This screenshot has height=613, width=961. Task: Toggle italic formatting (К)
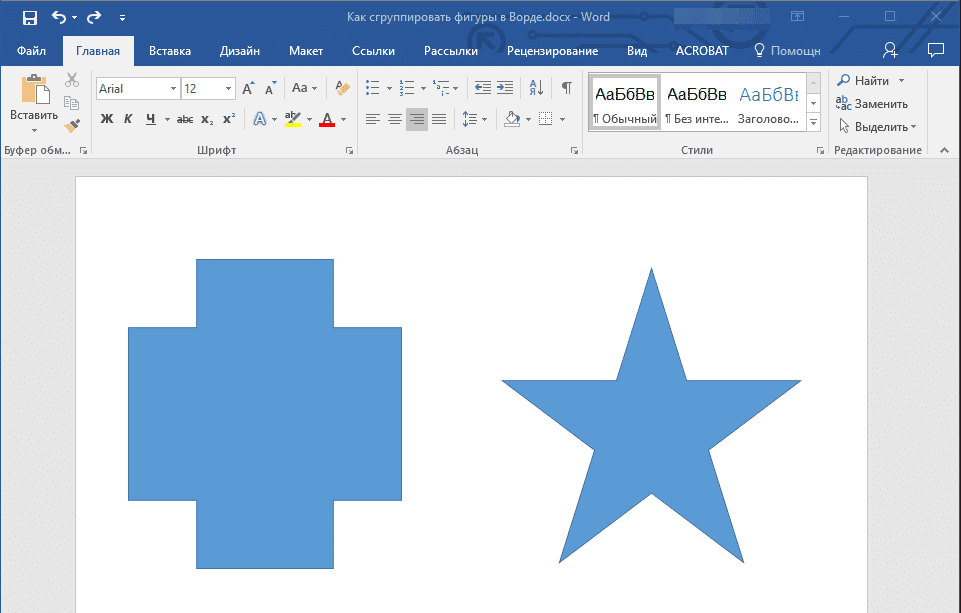[128, 119]
